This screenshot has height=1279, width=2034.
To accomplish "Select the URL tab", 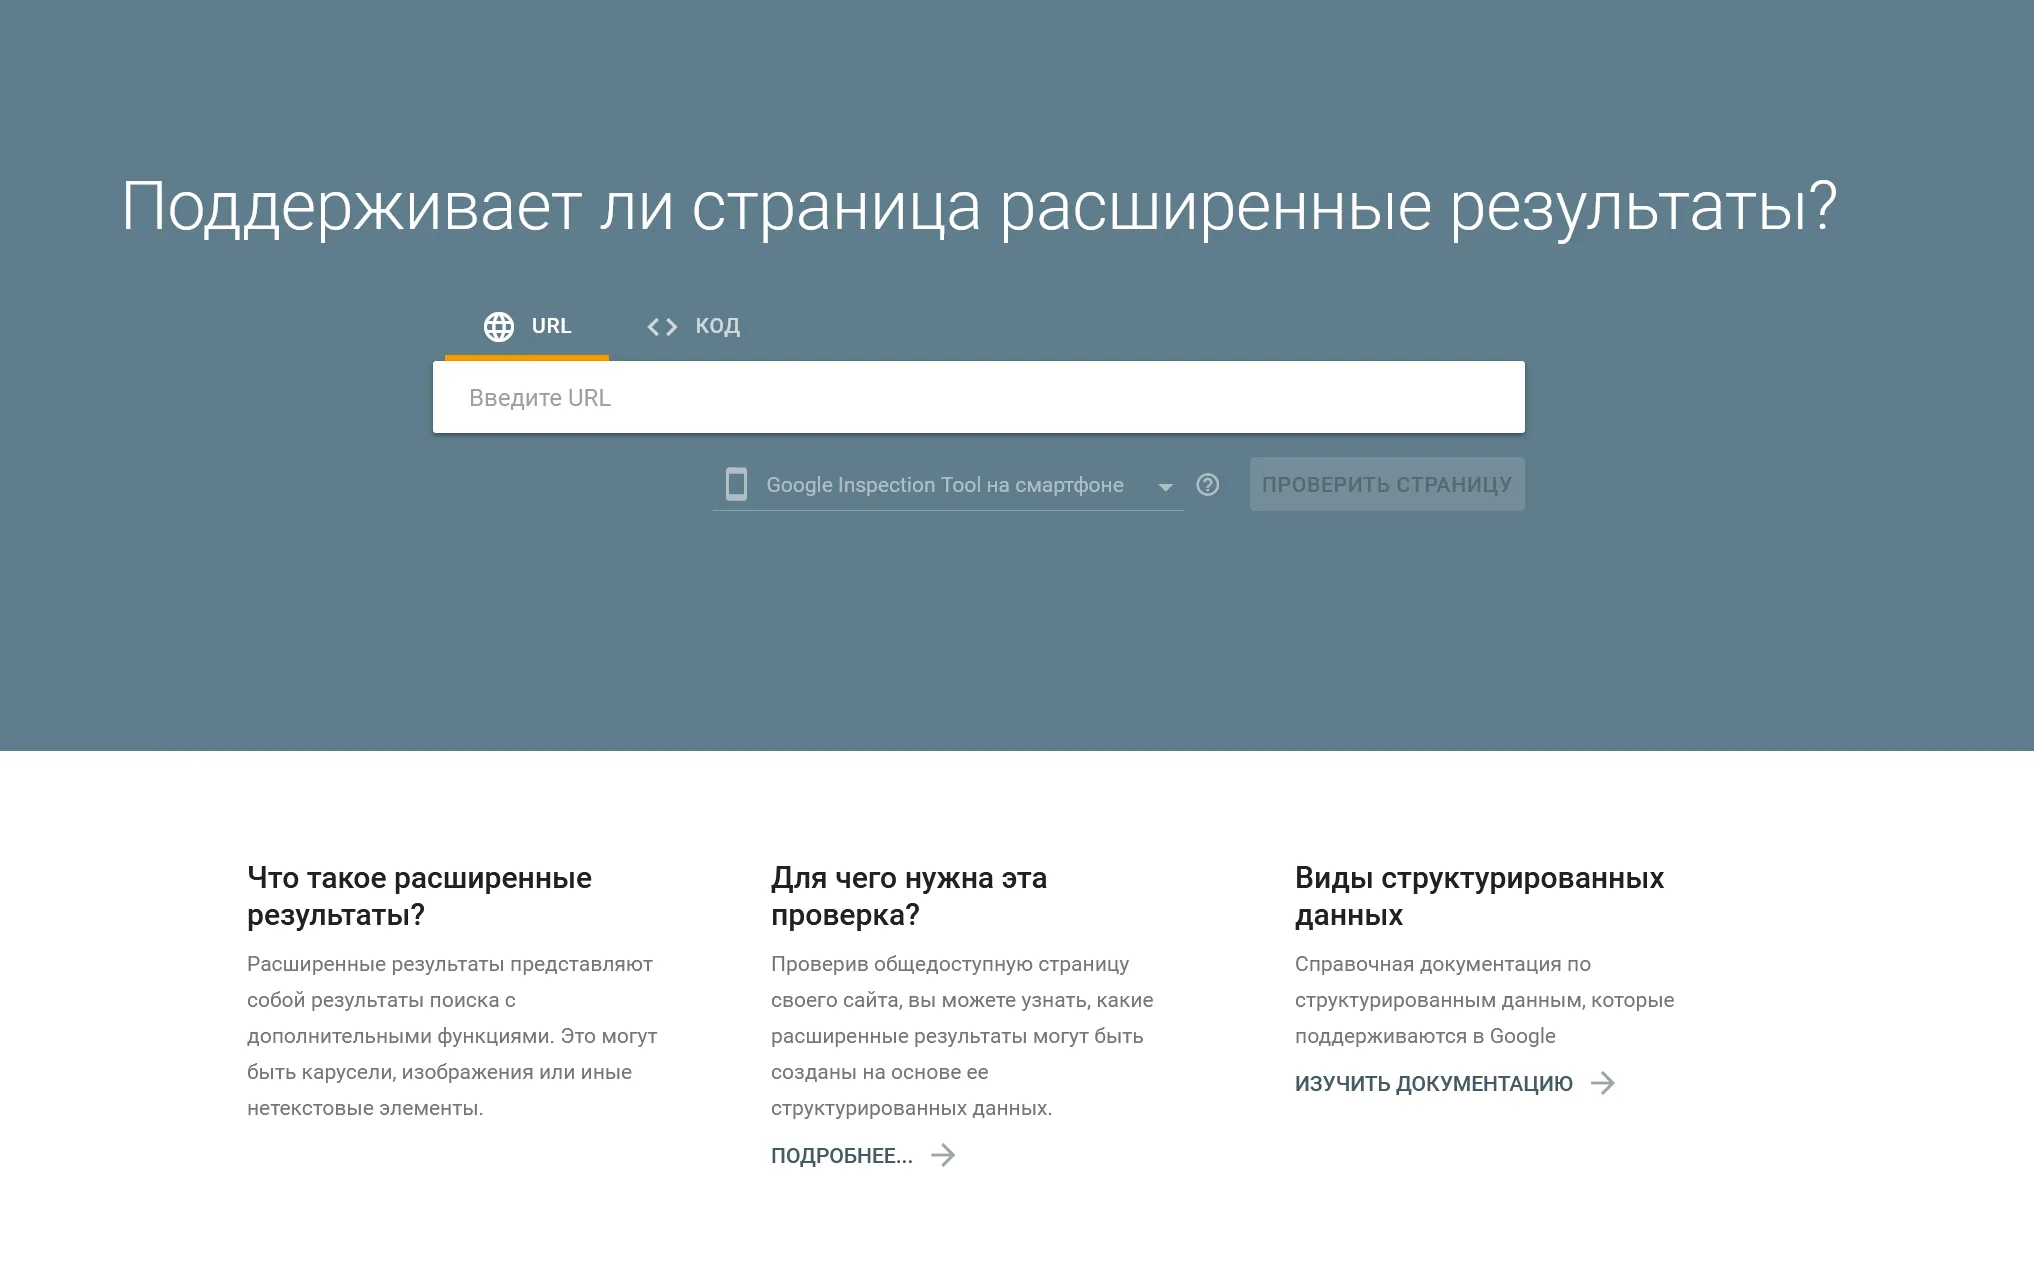I will click(x=550, y=326).
